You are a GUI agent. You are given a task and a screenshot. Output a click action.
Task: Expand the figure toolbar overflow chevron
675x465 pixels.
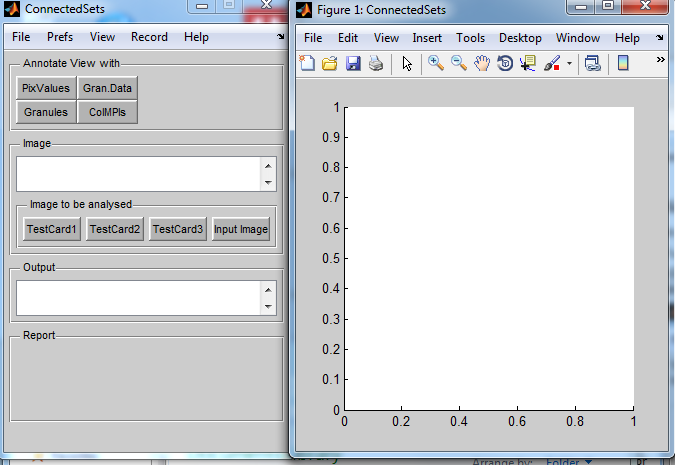click(660, 60)
